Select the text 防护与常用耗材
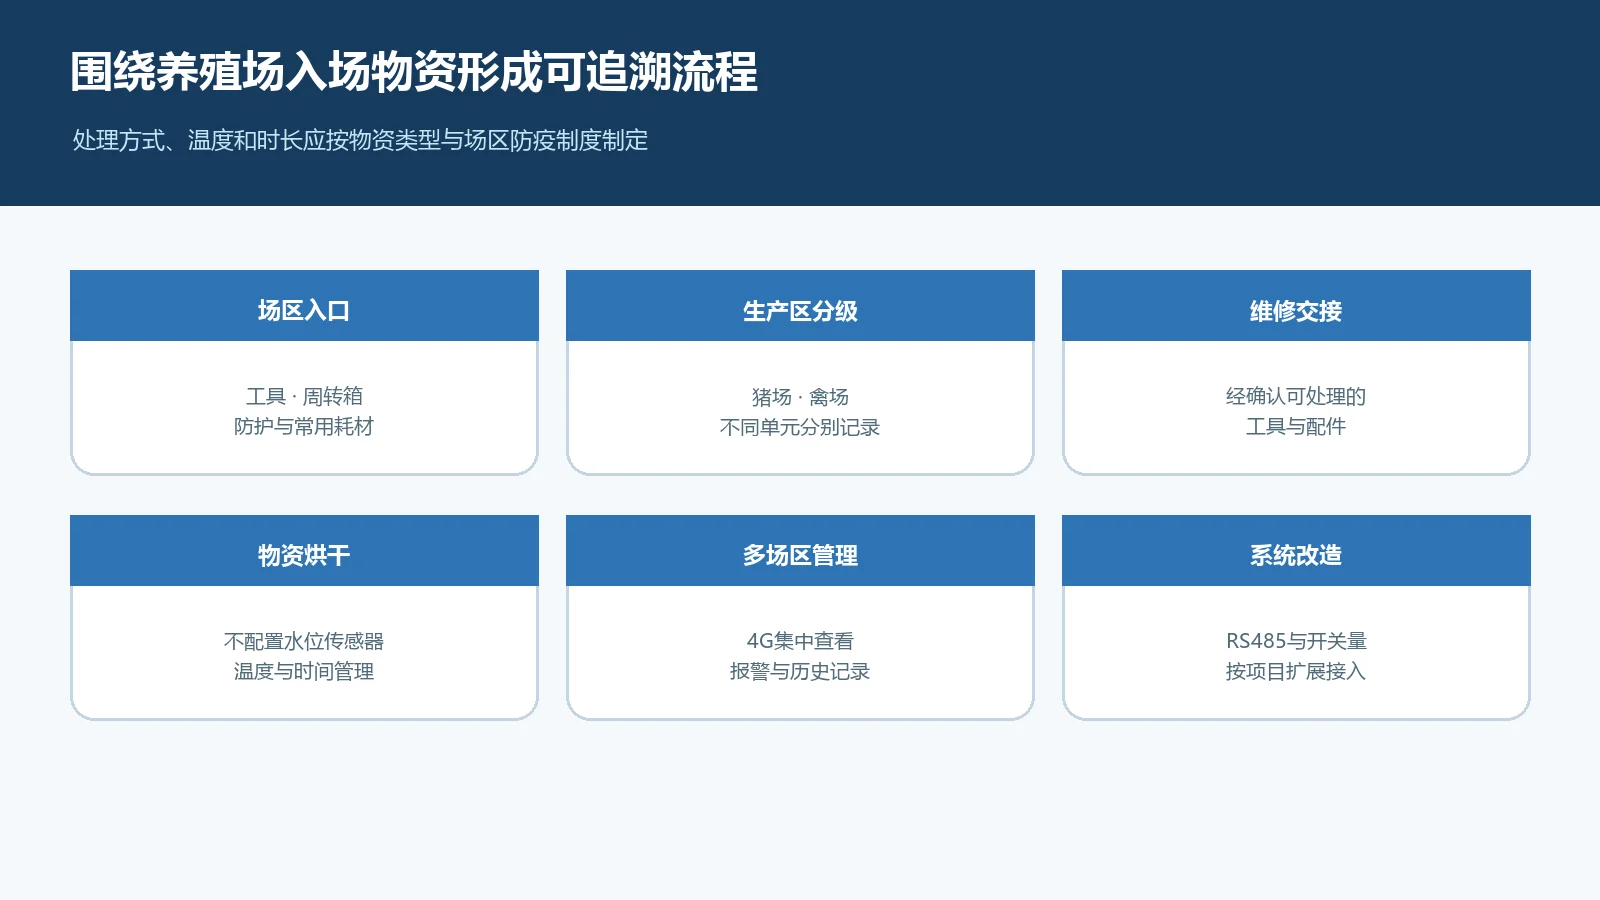The height and width of the screenshot is (900, 1600). click(304, 427)
